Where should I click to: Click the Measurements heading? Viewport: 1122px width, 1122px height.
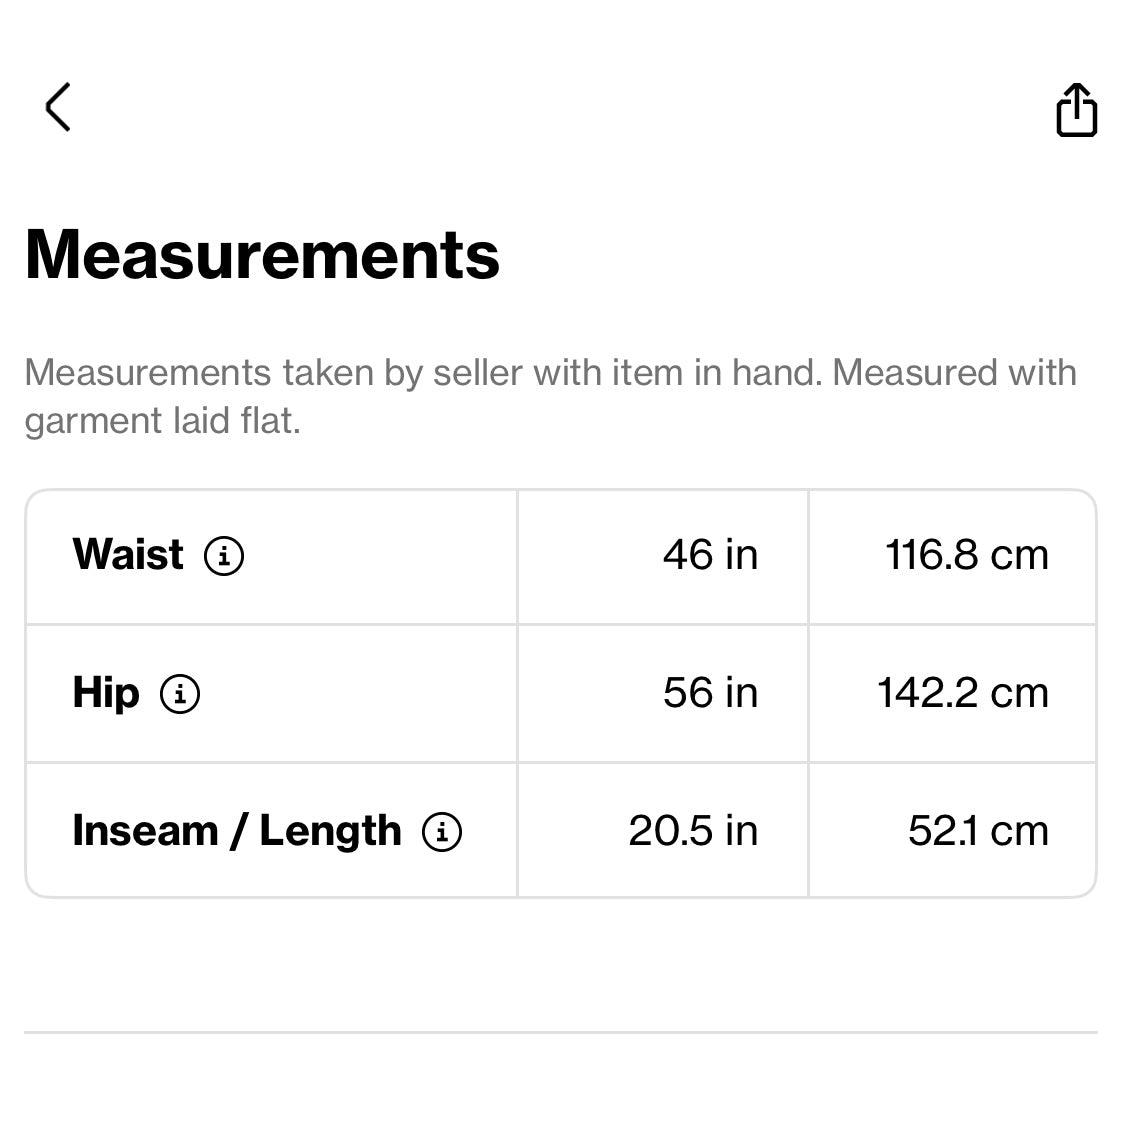tap(262, 255)
